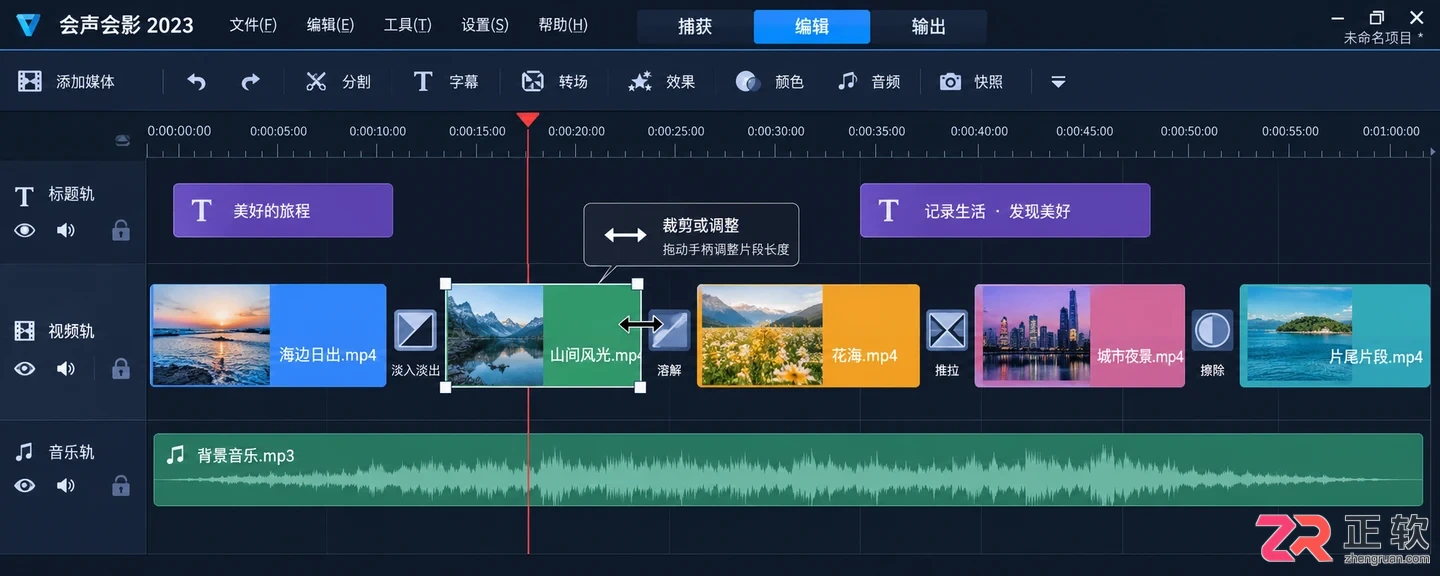
Task: Select the 溶解 transition icon
Action: click(x=669, y=330)
